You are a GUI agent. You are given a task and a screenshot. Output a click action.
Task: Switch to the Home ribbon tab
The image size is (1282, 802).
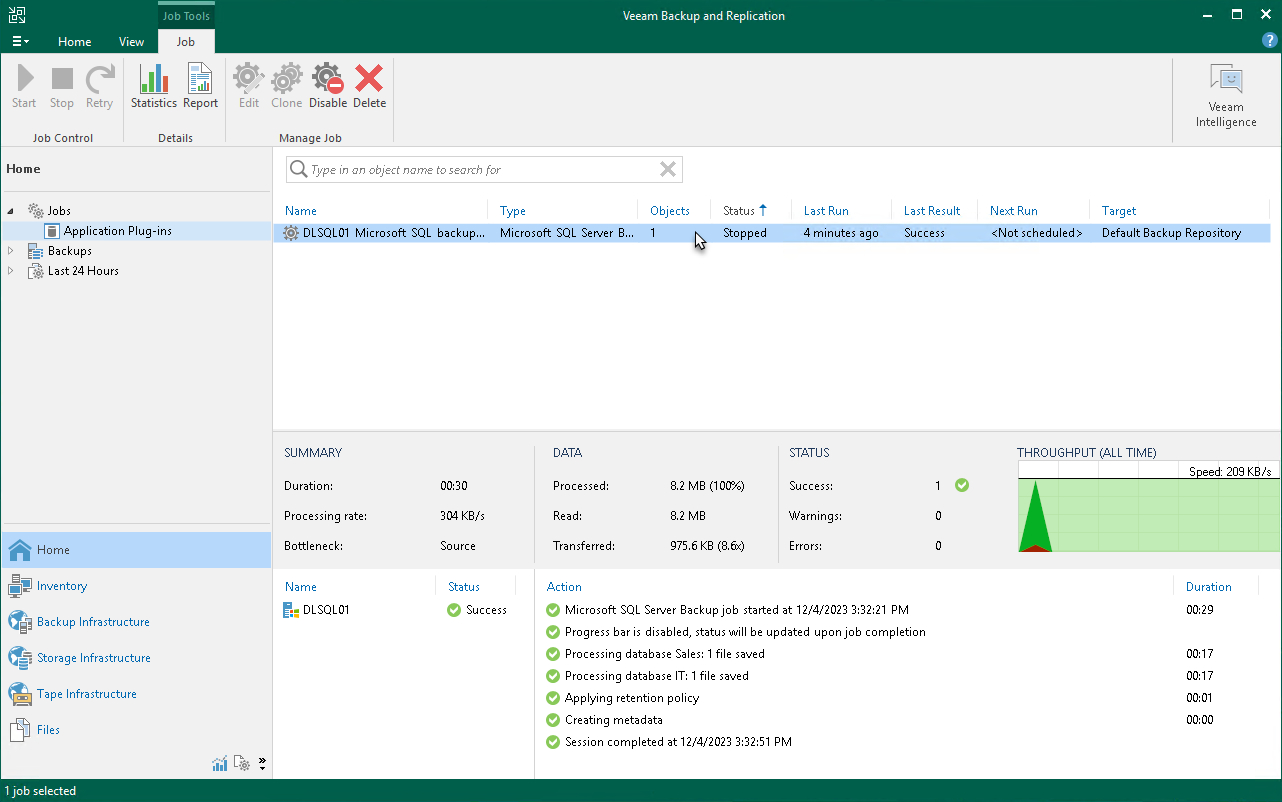[x=75, y=42]
